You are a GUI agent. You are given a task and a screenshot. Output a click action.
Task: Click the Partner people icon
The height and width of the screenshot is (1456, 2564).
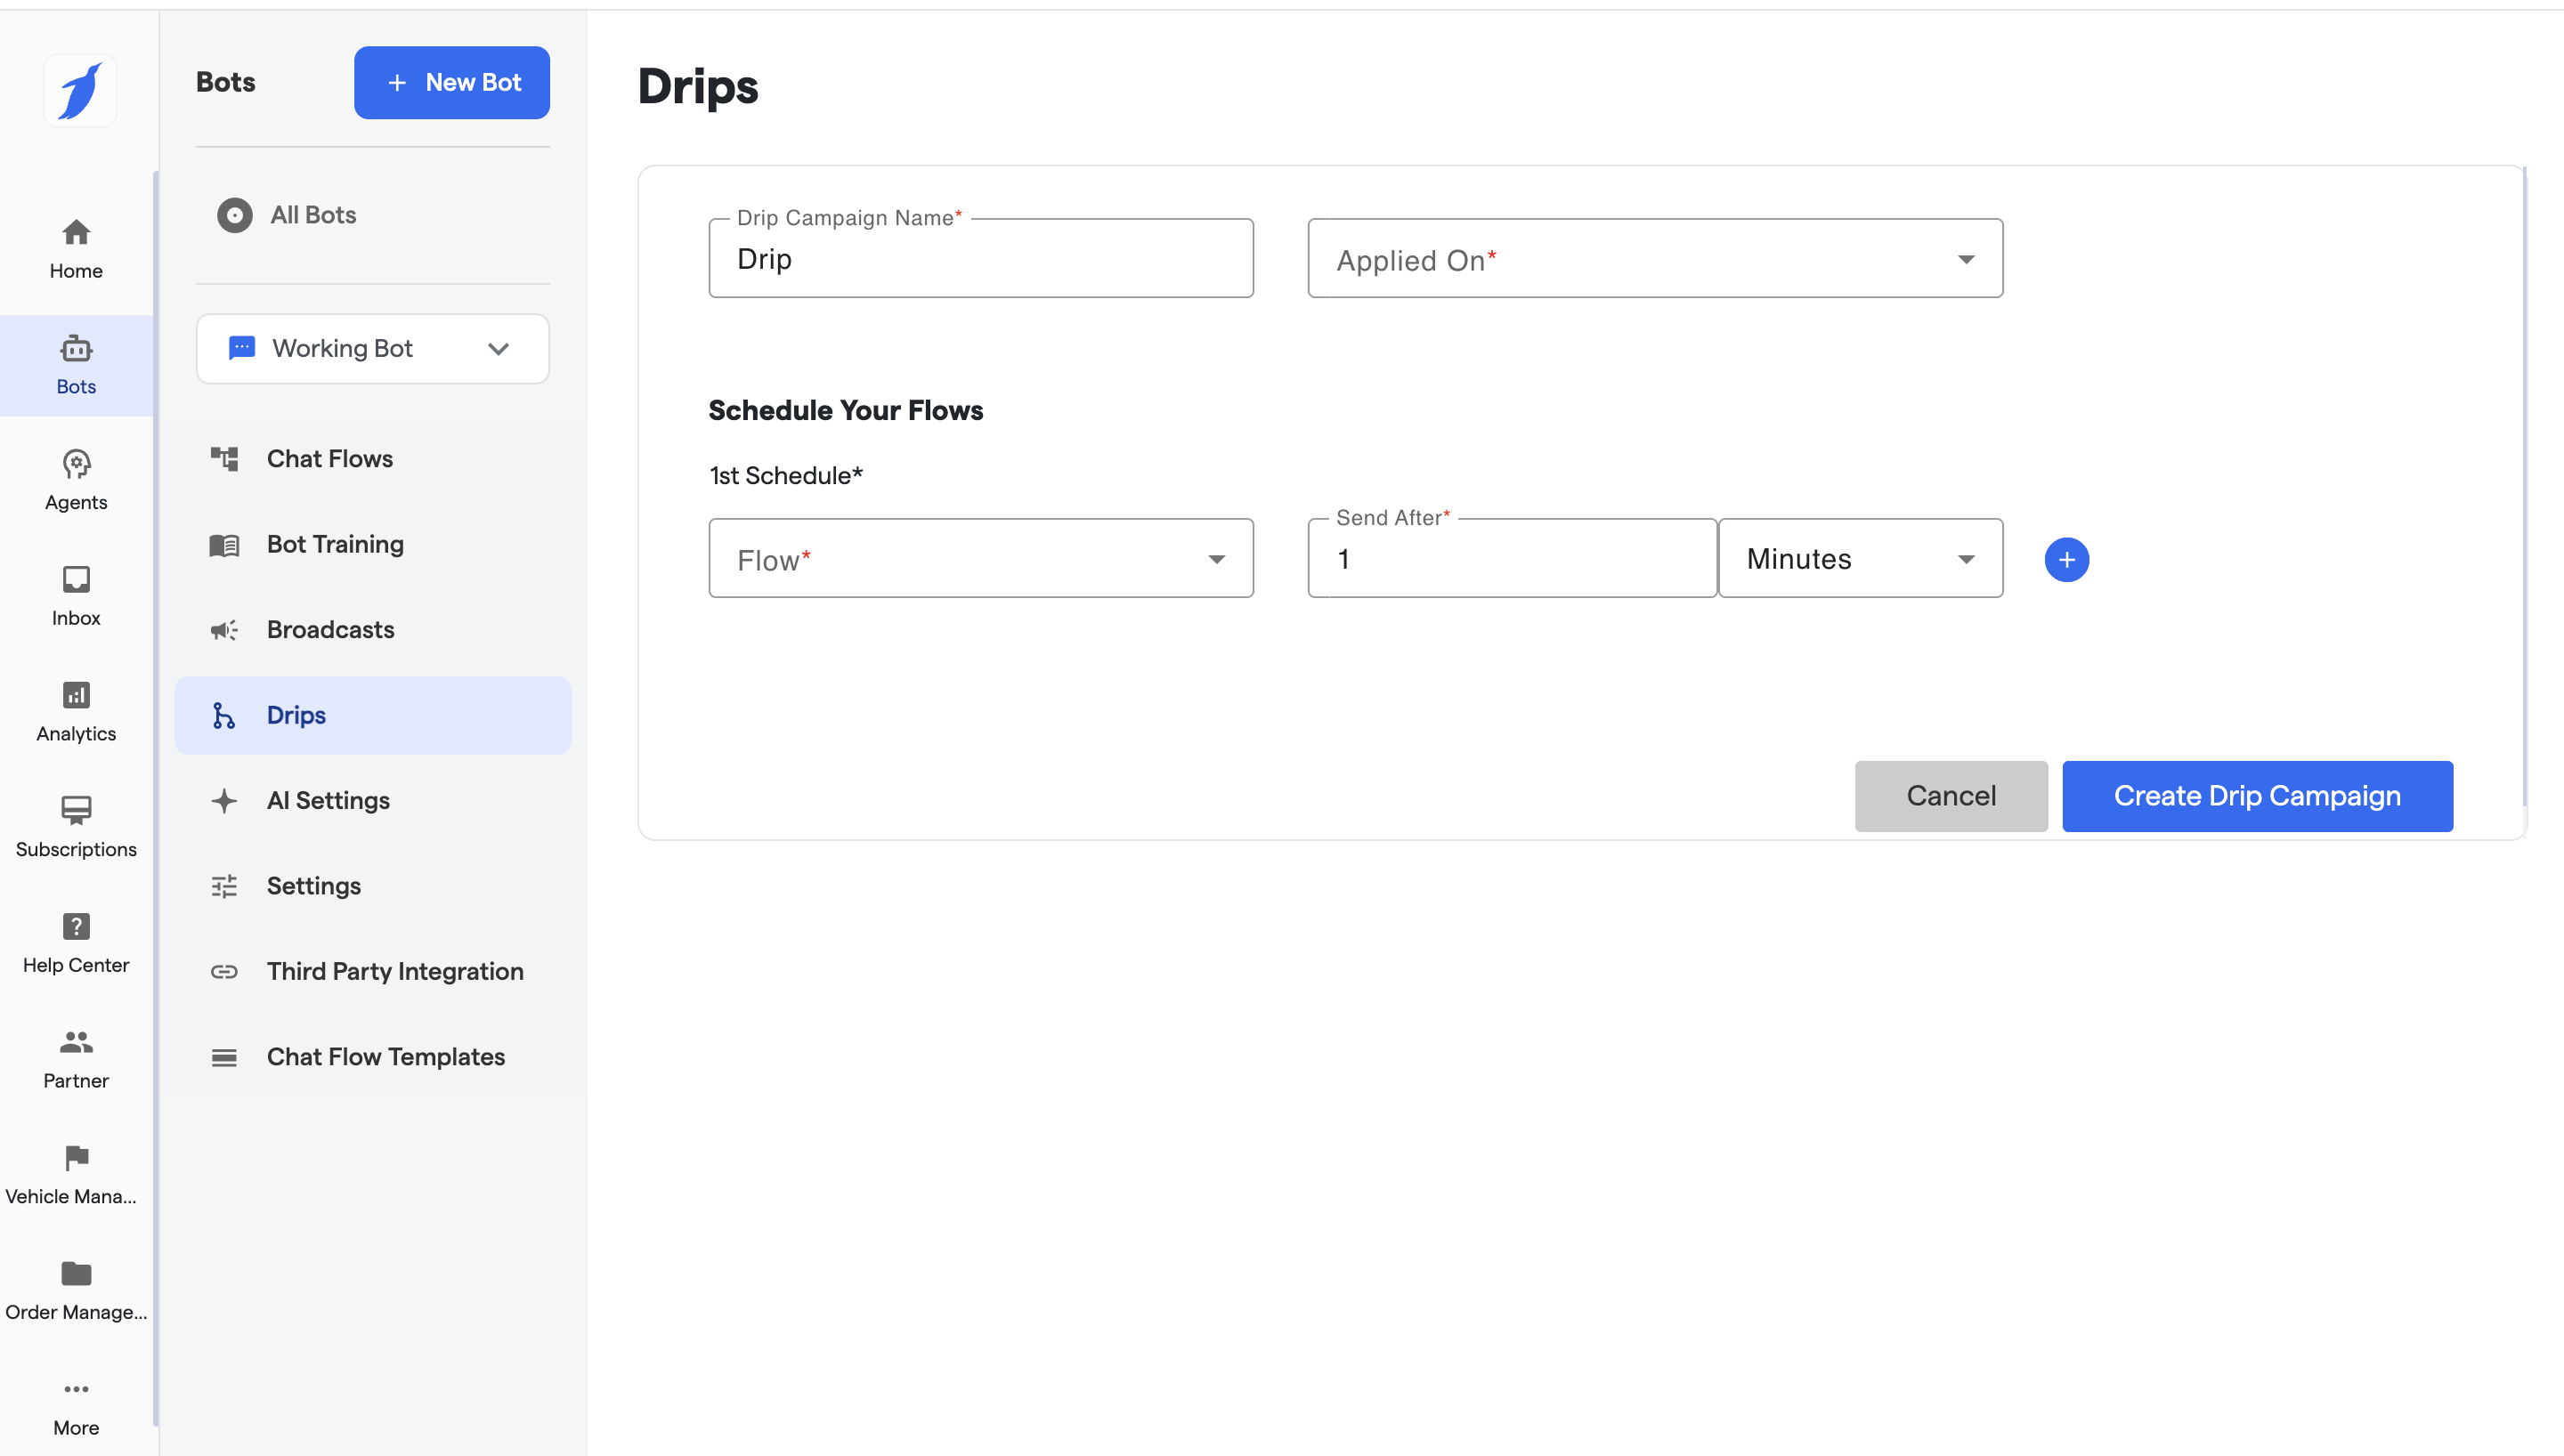click(76, 1042)
